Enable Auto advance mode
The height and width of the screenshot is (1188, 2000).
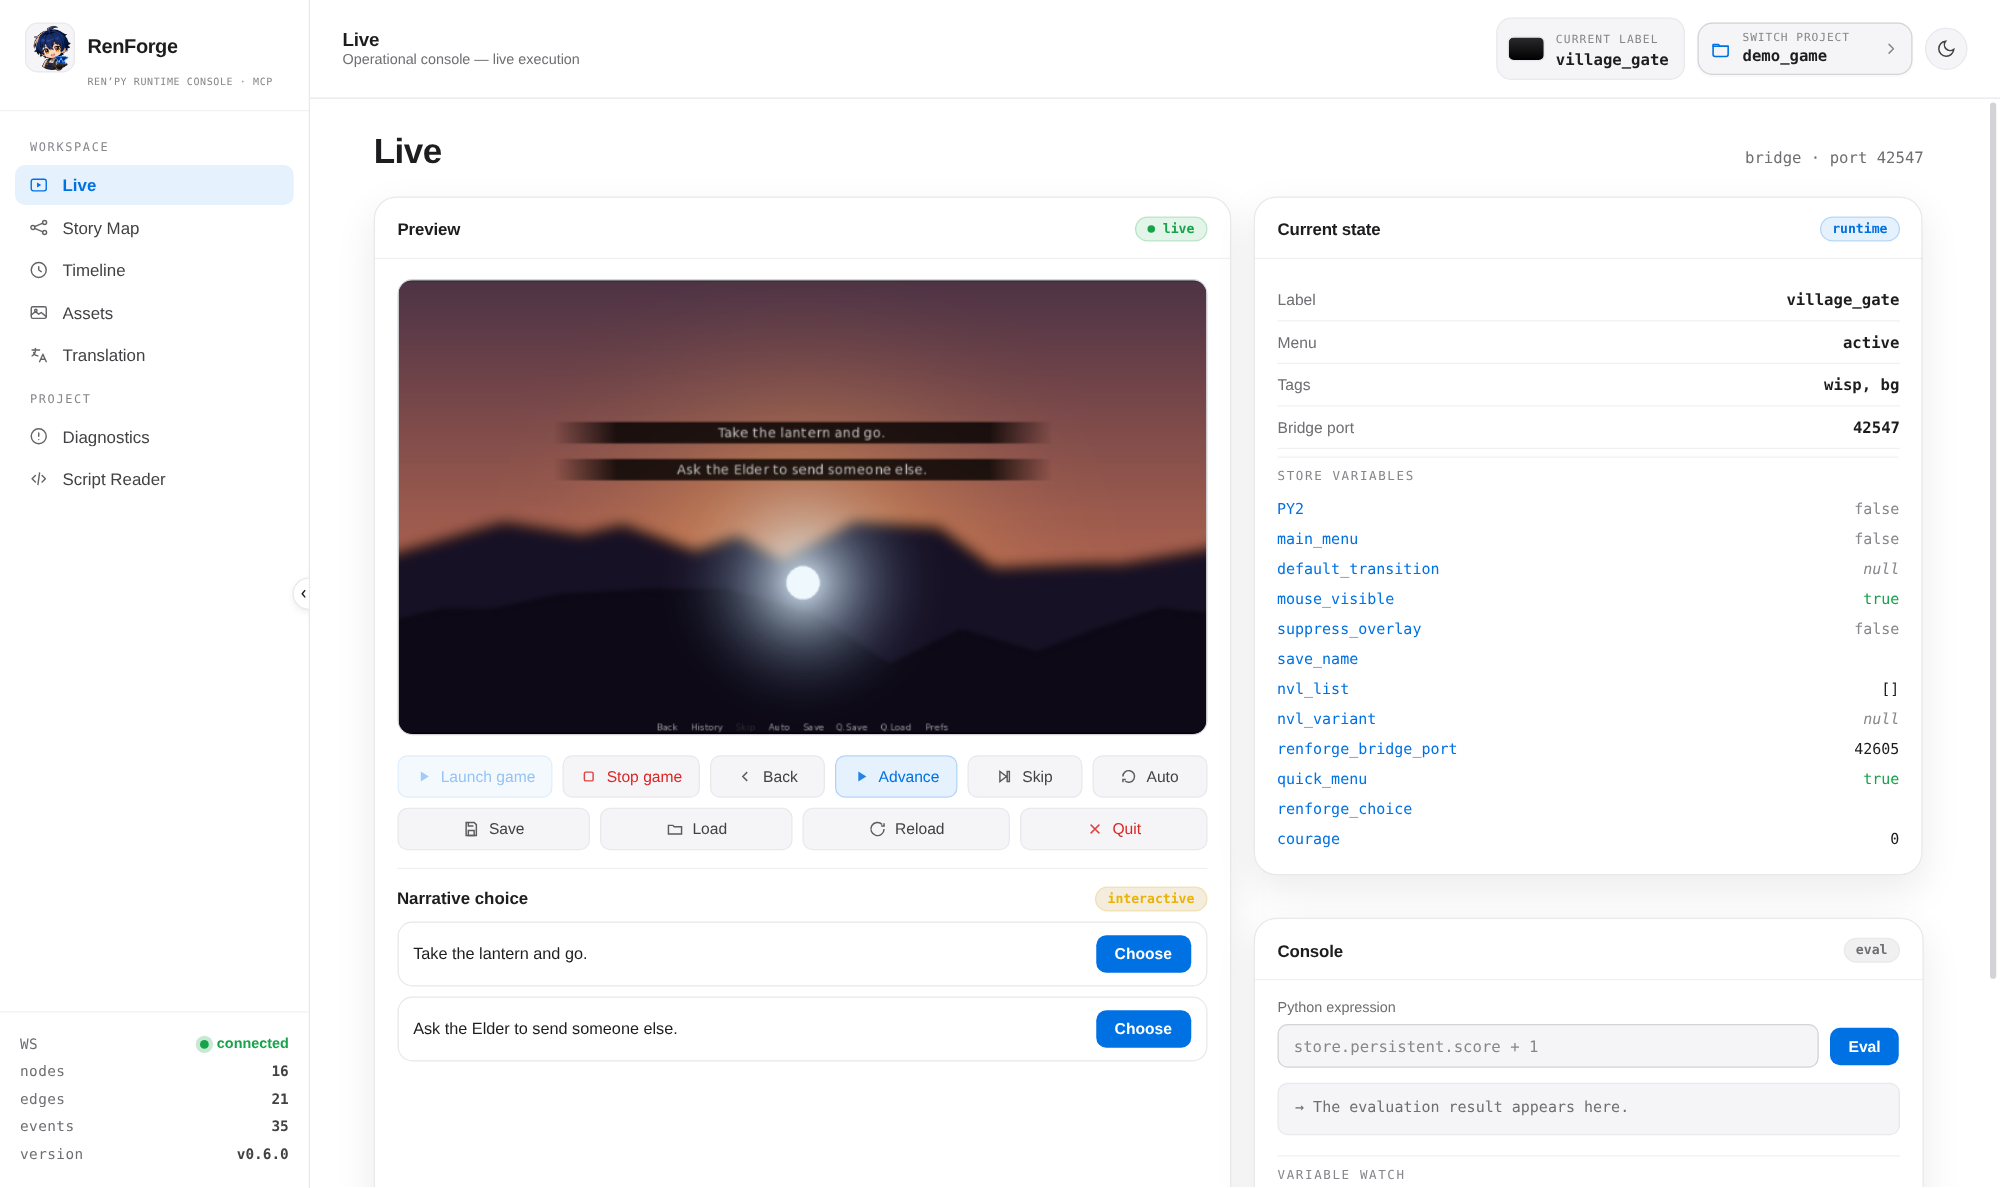pos(1150,777)
